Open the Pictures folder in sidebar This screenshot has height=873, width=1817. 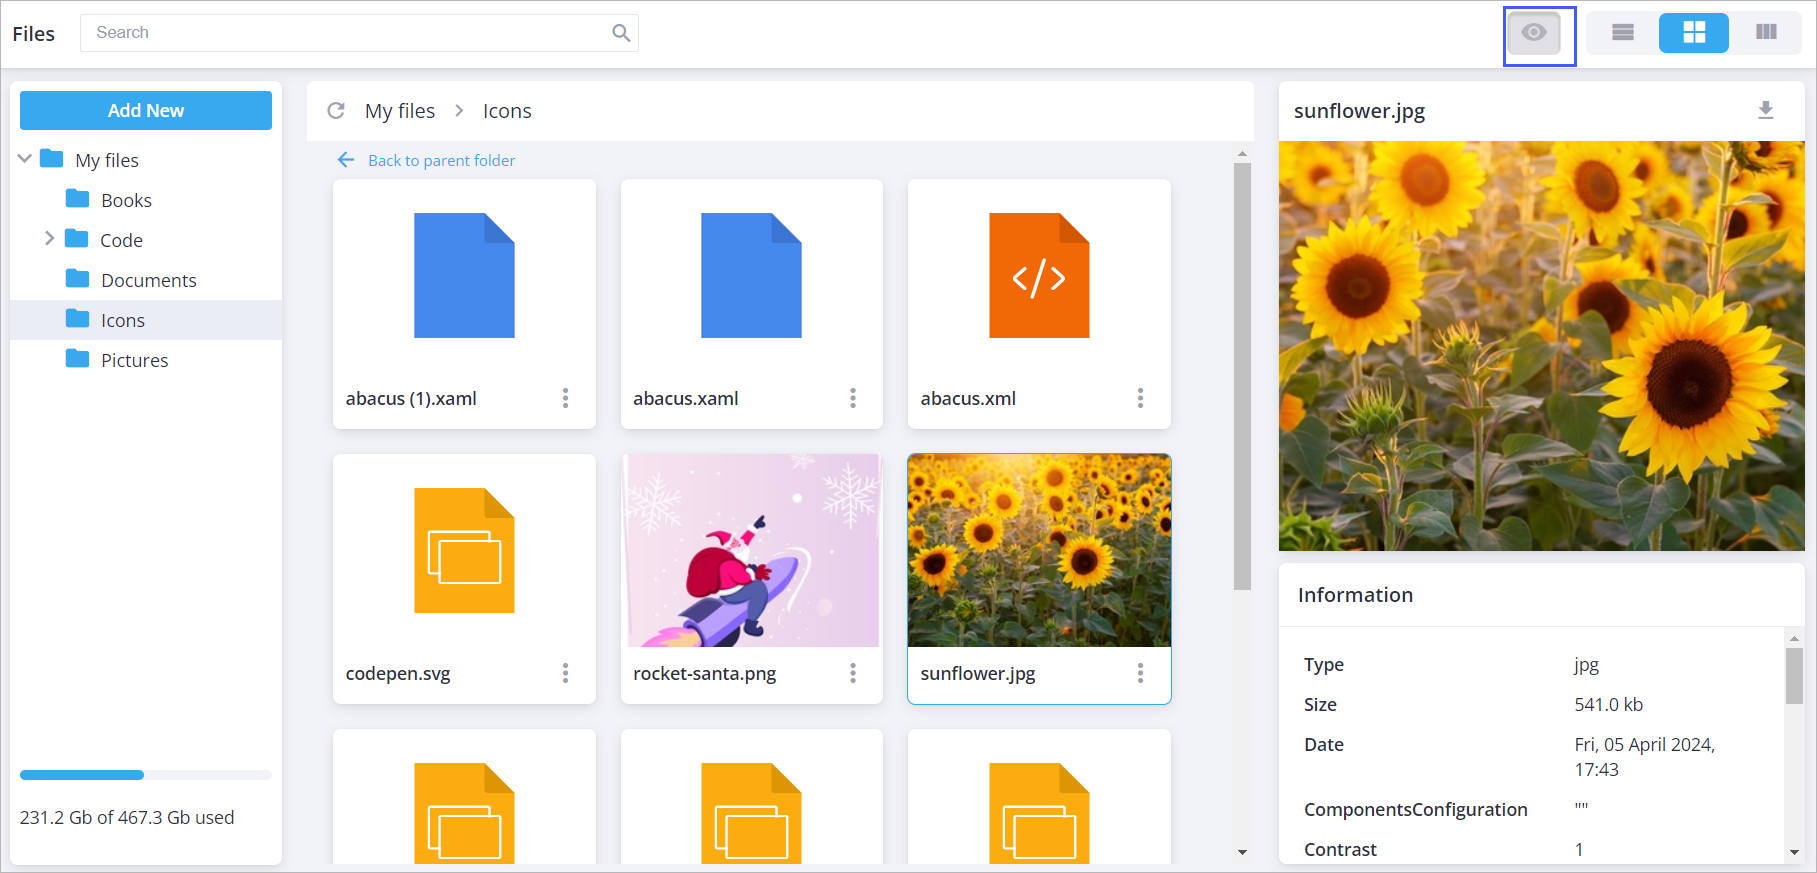(134, 360)
